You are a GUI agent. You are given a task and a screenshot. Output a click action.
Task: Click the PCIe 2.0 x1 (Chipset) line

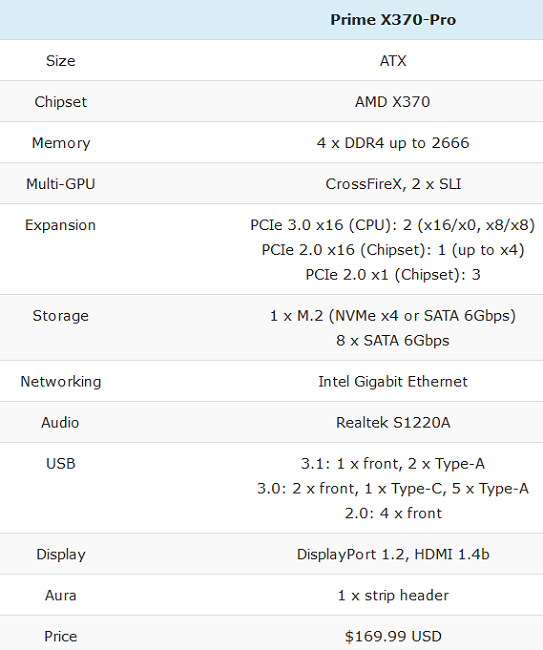[x=393, y=275]
